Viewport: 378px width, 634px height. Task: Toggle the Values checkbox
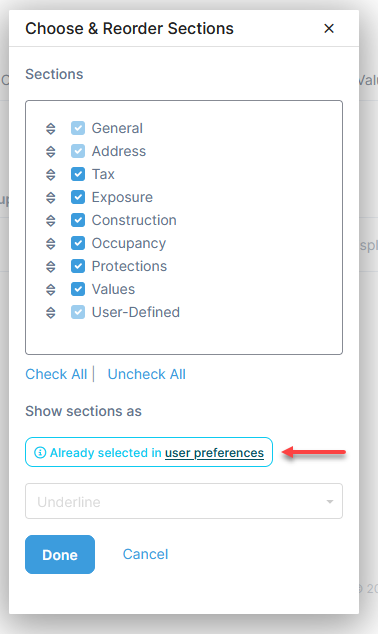(78, 289)
